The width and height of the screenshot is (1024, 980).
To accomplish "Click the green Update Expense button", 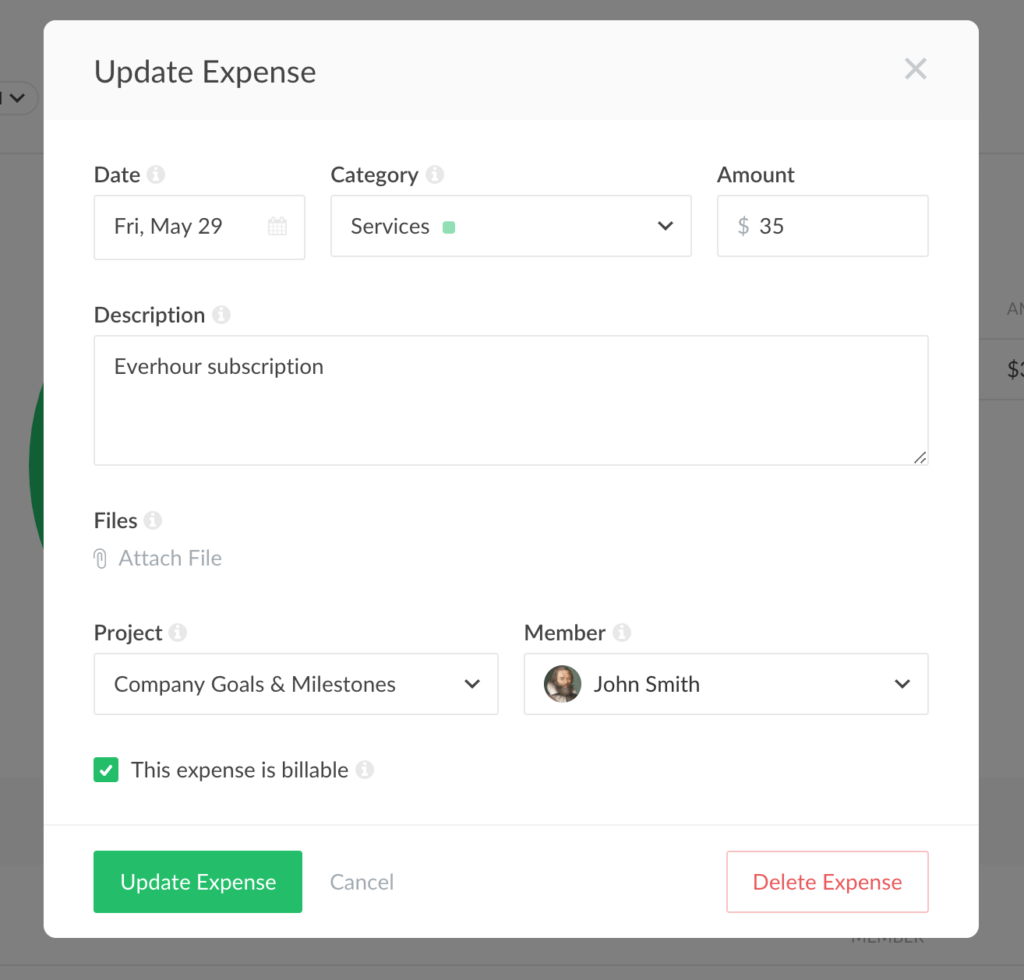I will (197, 882).
